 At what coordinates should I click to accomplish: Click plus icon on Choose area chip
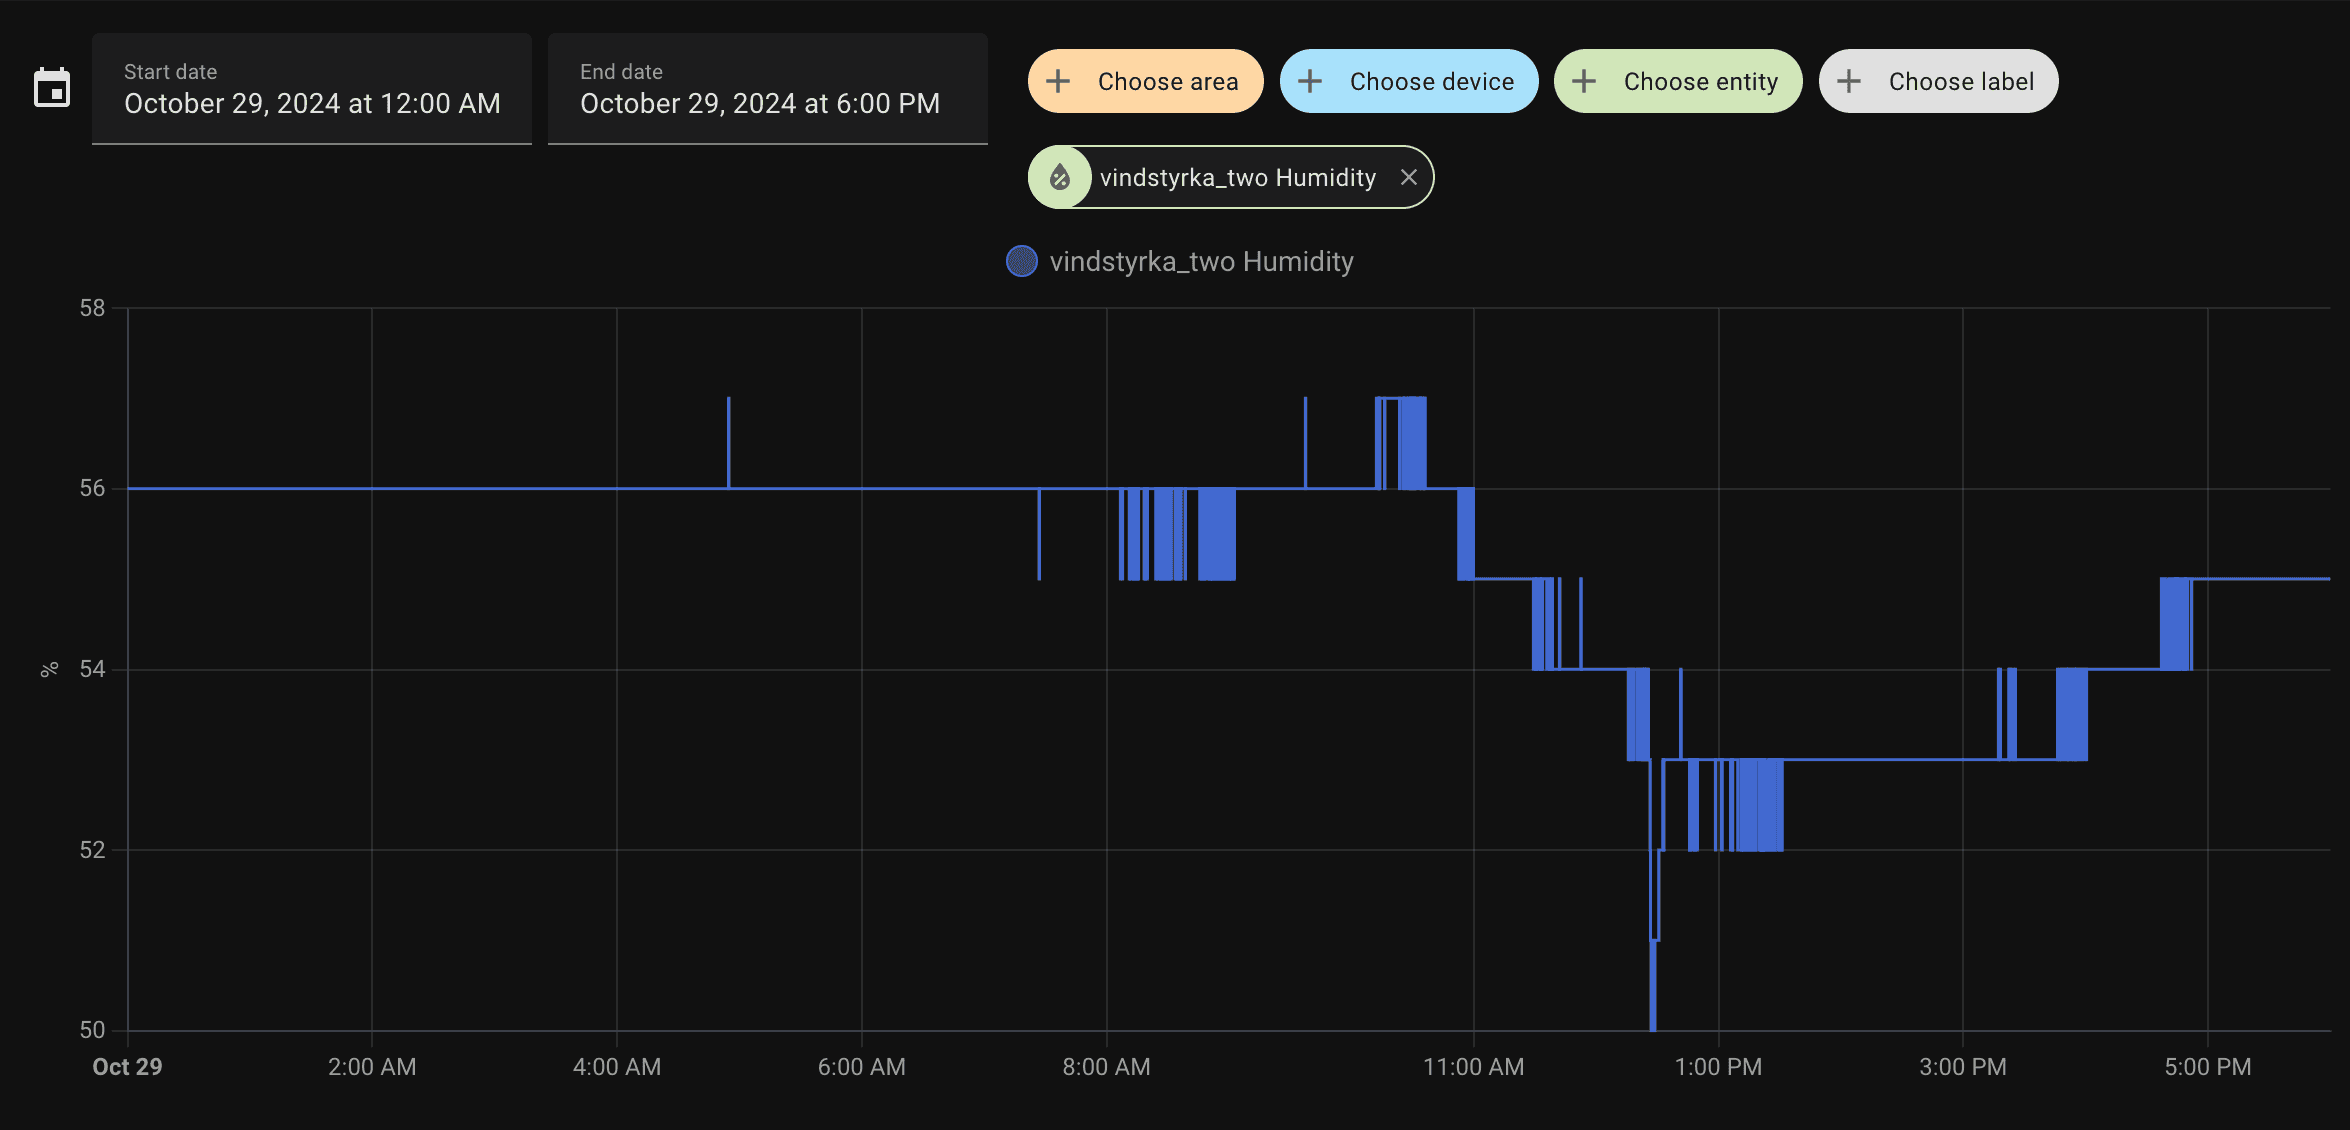pyautogui.click(x=1058, y=82)
